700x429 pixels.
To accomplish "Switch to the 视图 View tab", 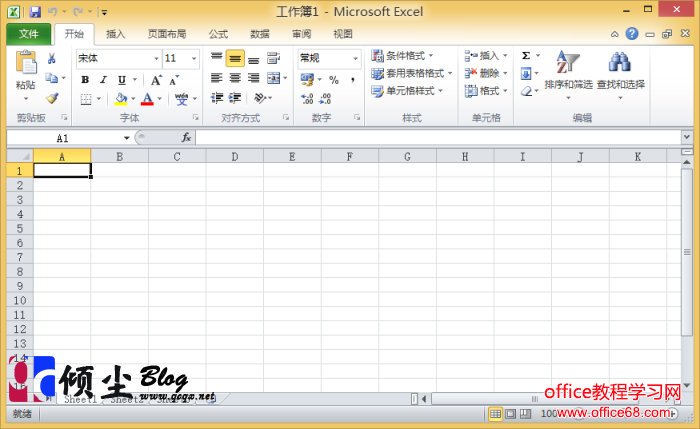I will [343, 34].
